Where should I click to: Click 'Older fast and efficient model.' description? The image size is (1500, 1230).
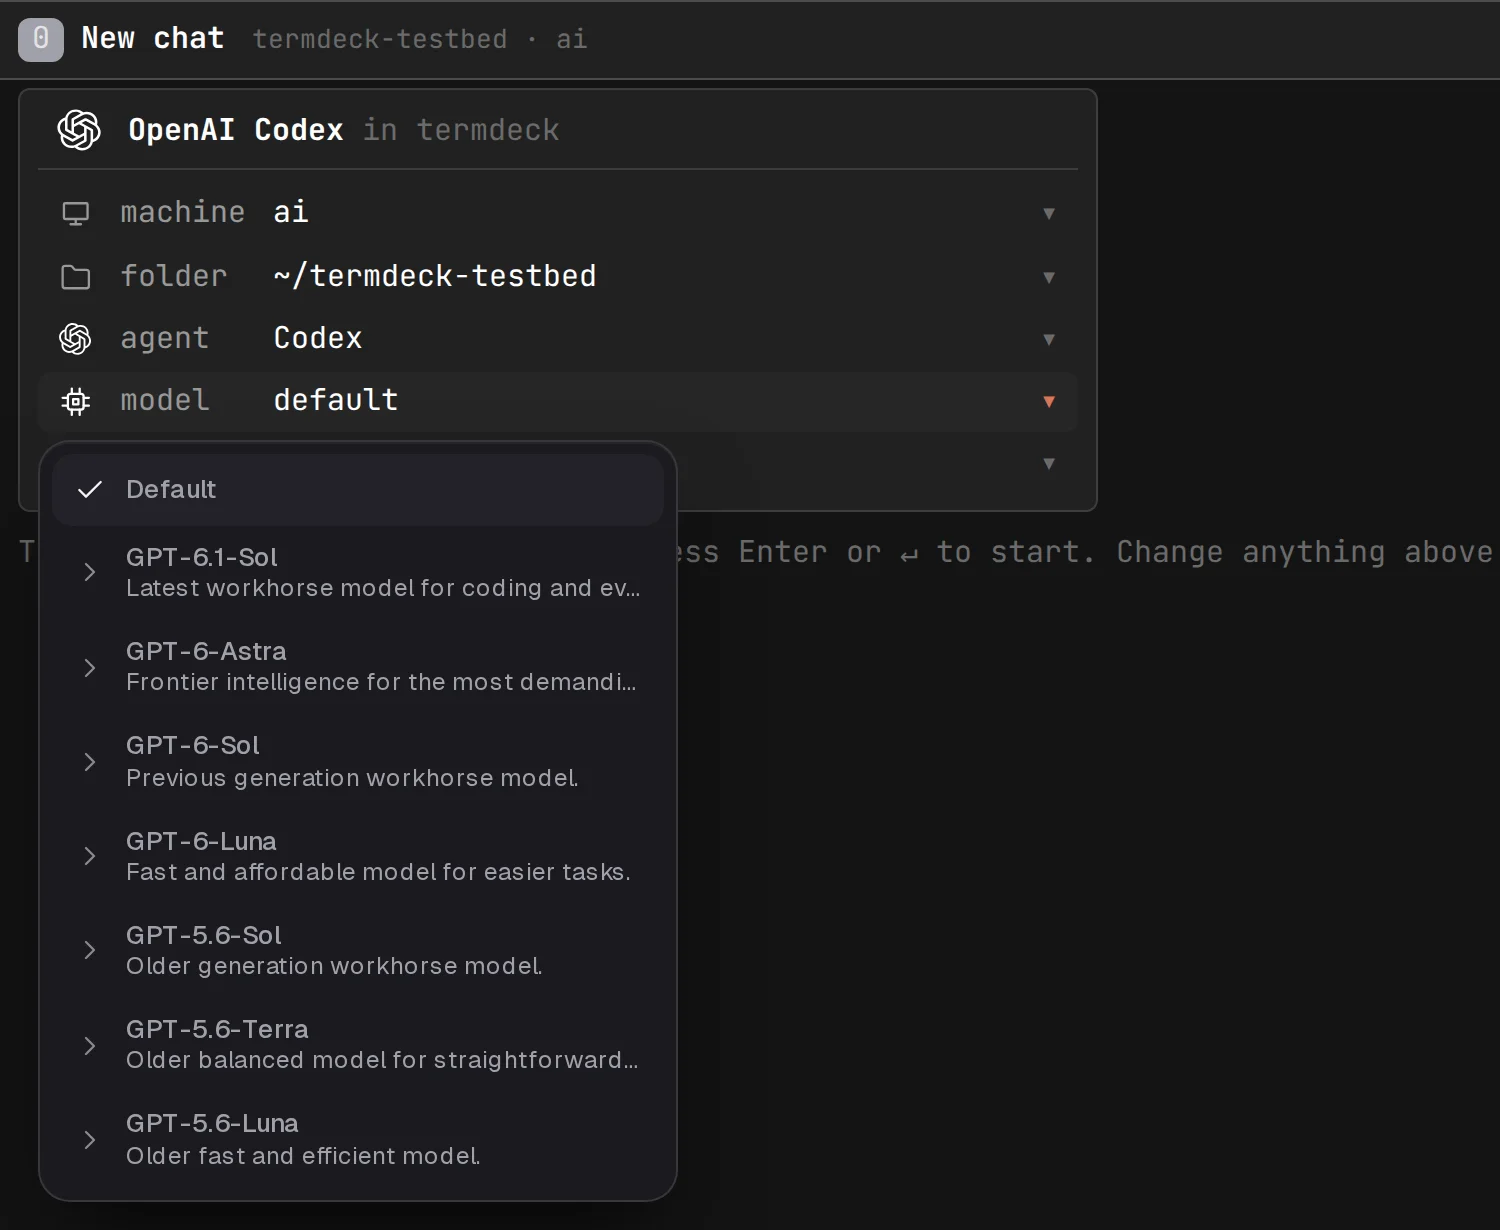(303, 1156)
